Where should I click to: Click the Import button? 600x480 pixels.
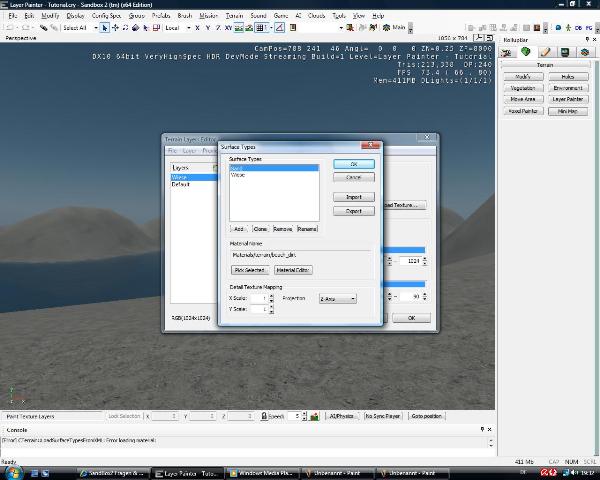point(354,197)
